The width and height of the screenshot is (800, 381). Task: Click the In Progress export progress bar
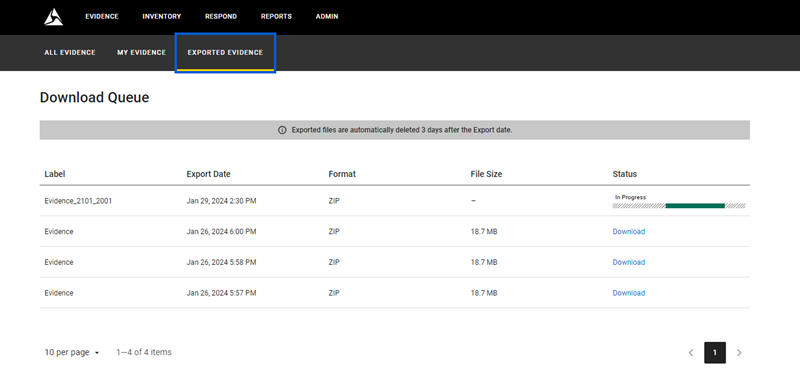tap(679, 206)
